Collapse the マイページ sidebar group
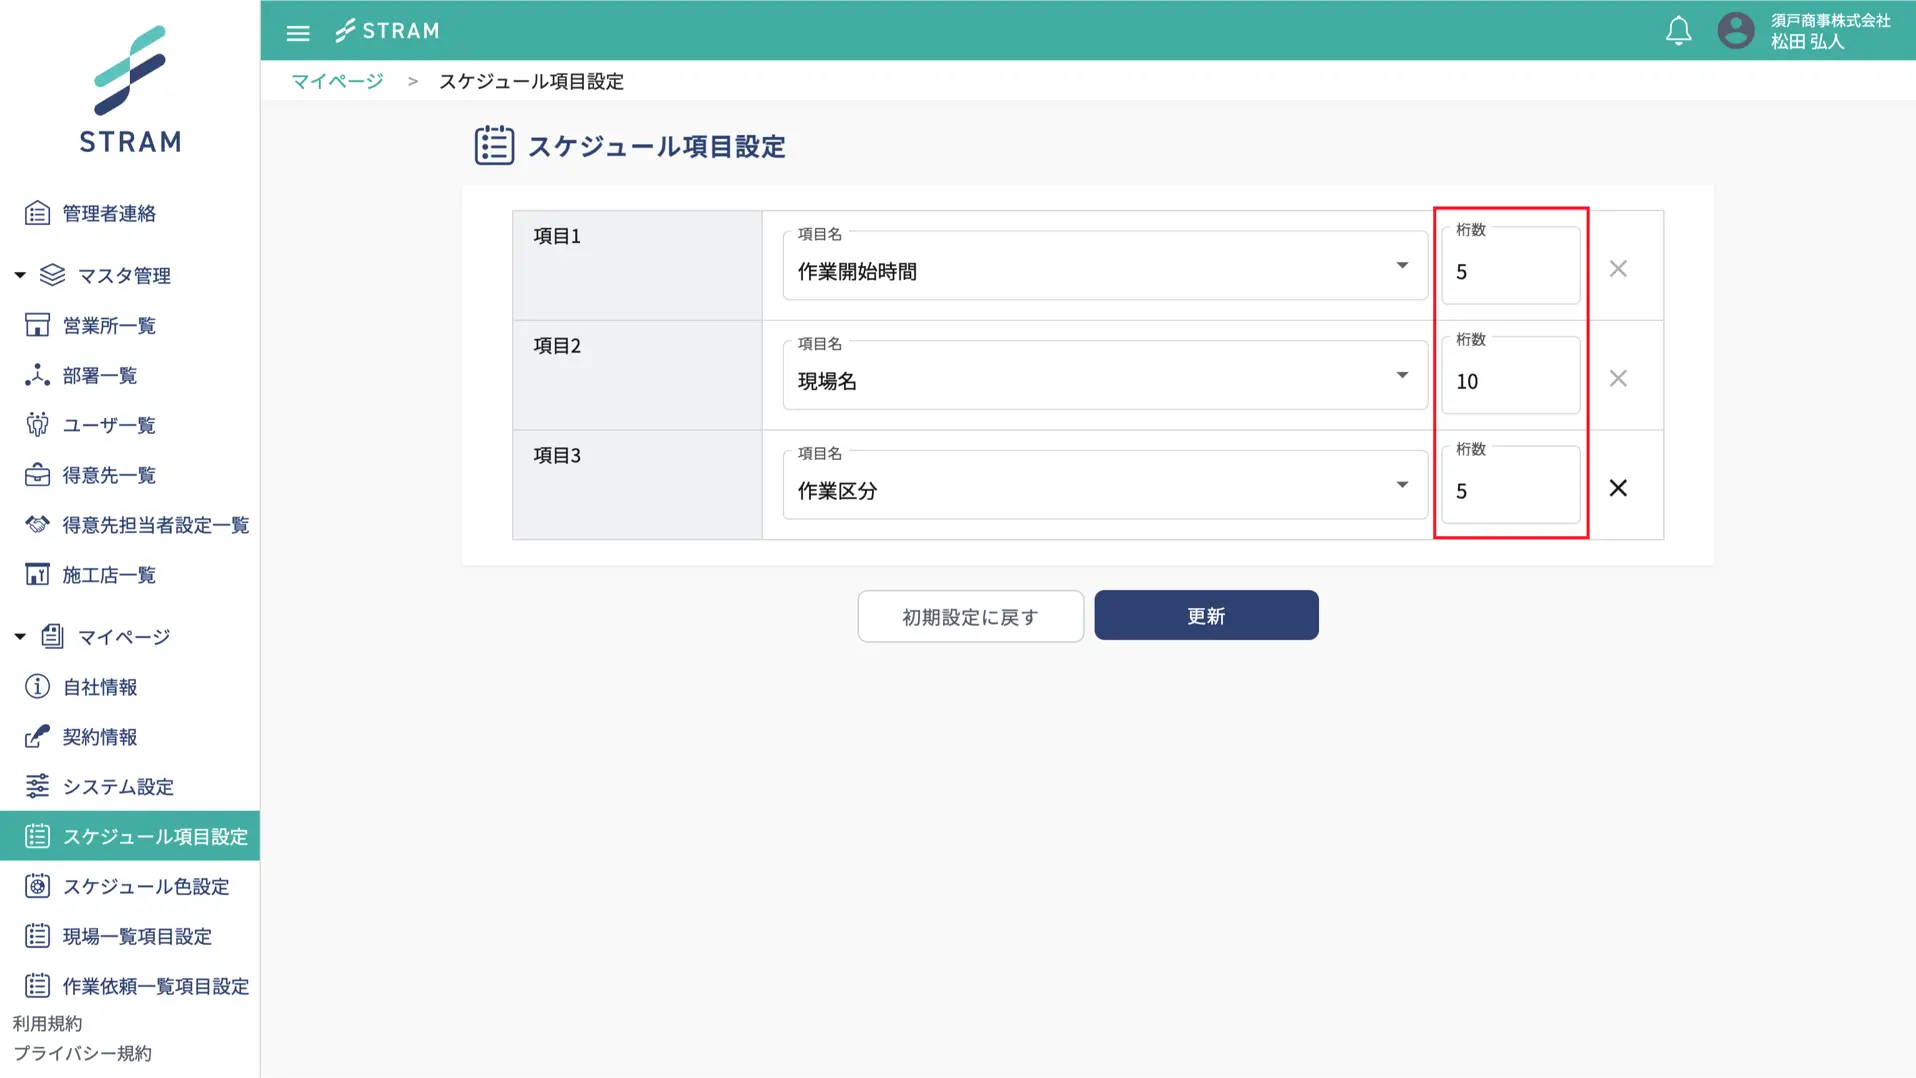This screenshot has width=1916, height=1078. 20,637
